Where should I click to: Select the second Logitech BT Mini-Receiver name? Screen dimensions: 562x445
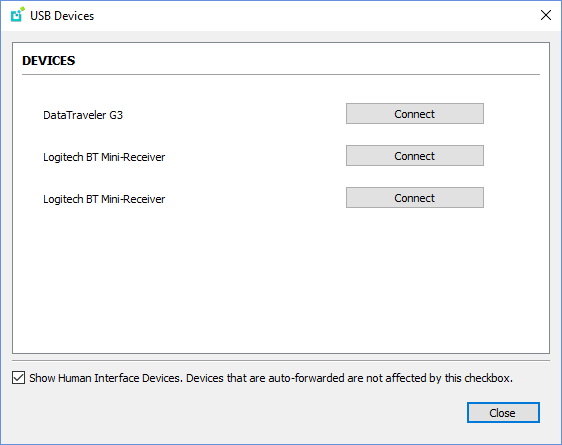pos(104,199)
